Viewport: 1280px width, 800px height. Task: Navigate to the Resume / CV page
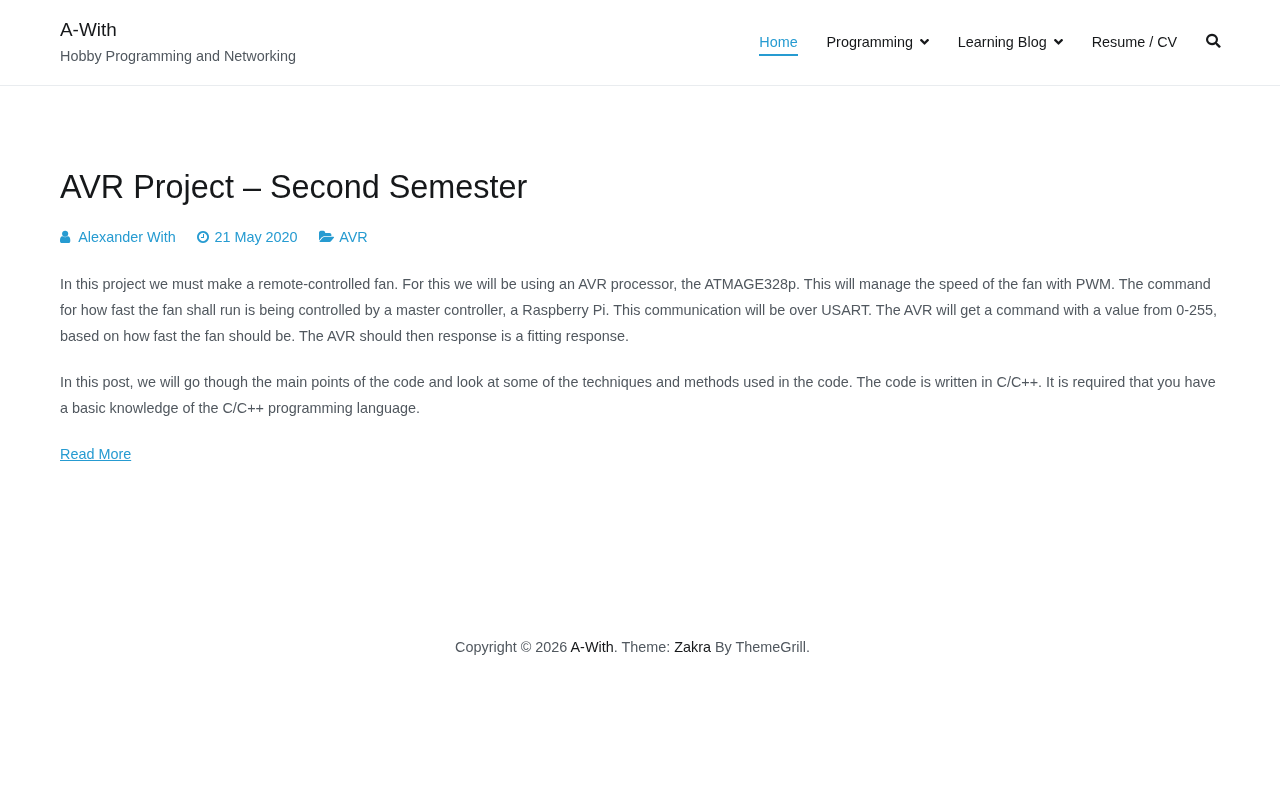click(1134, 42)
